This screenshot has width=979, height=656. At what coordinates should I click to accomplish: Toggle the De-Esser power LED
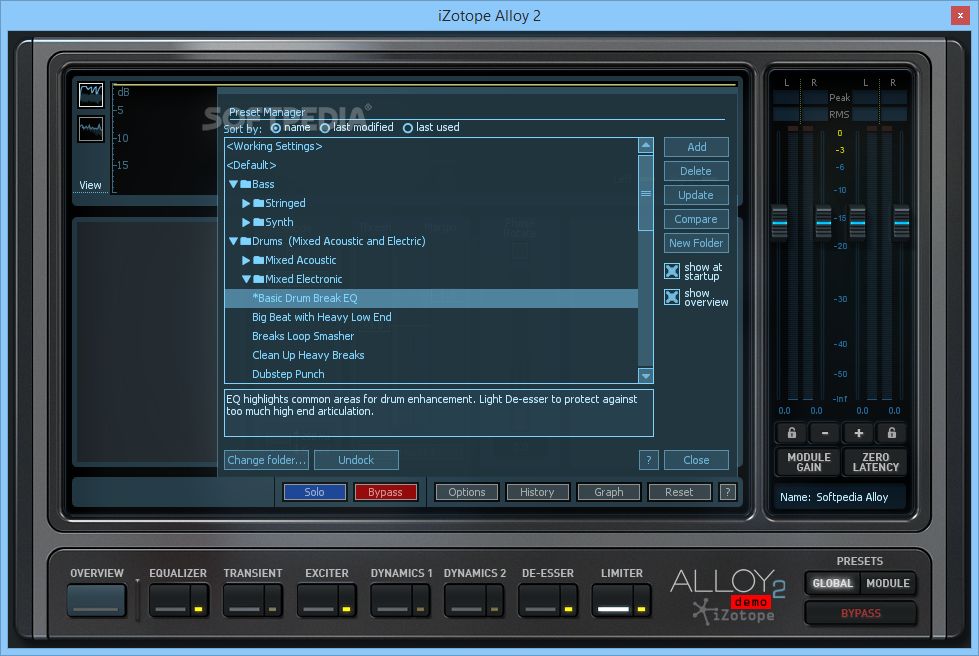pyautogui.click(x=568, y=609)
